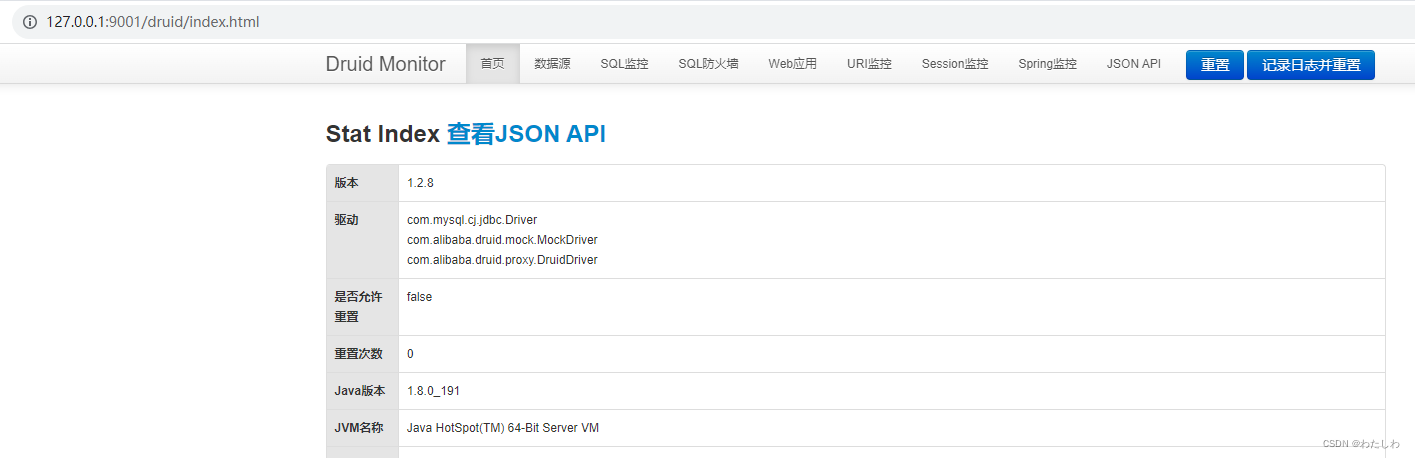Select the 首页 tab
The image size is (1415, 458).
pos(492,64)
